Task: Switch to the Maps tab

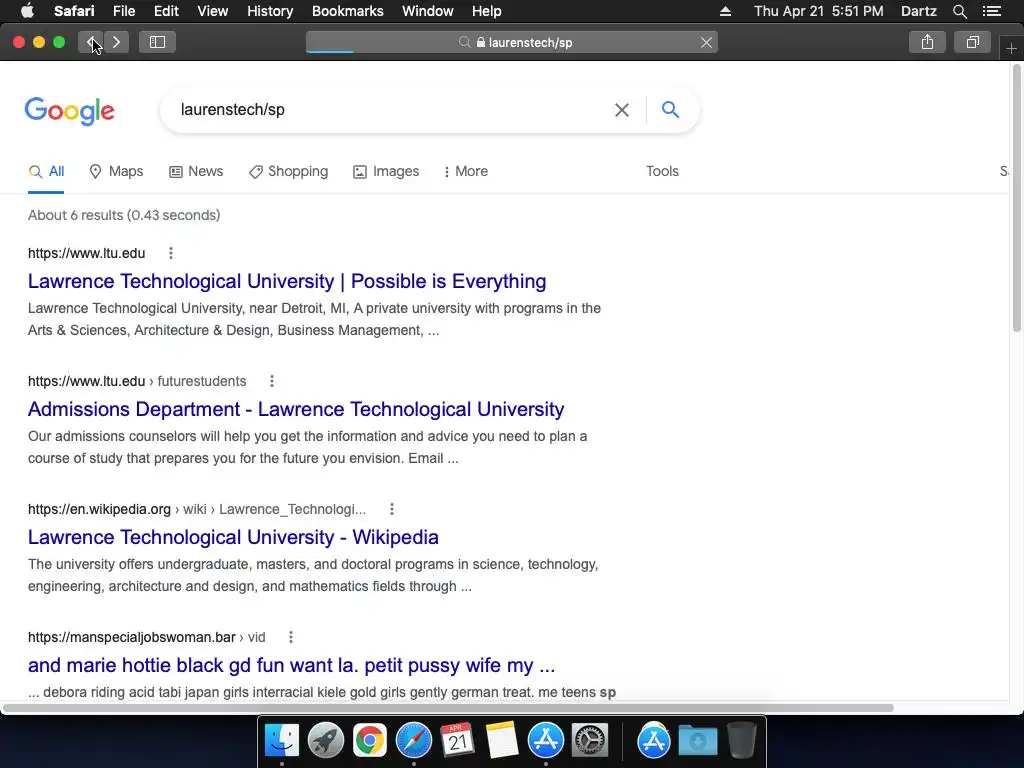Action: [x=116, y=171]
